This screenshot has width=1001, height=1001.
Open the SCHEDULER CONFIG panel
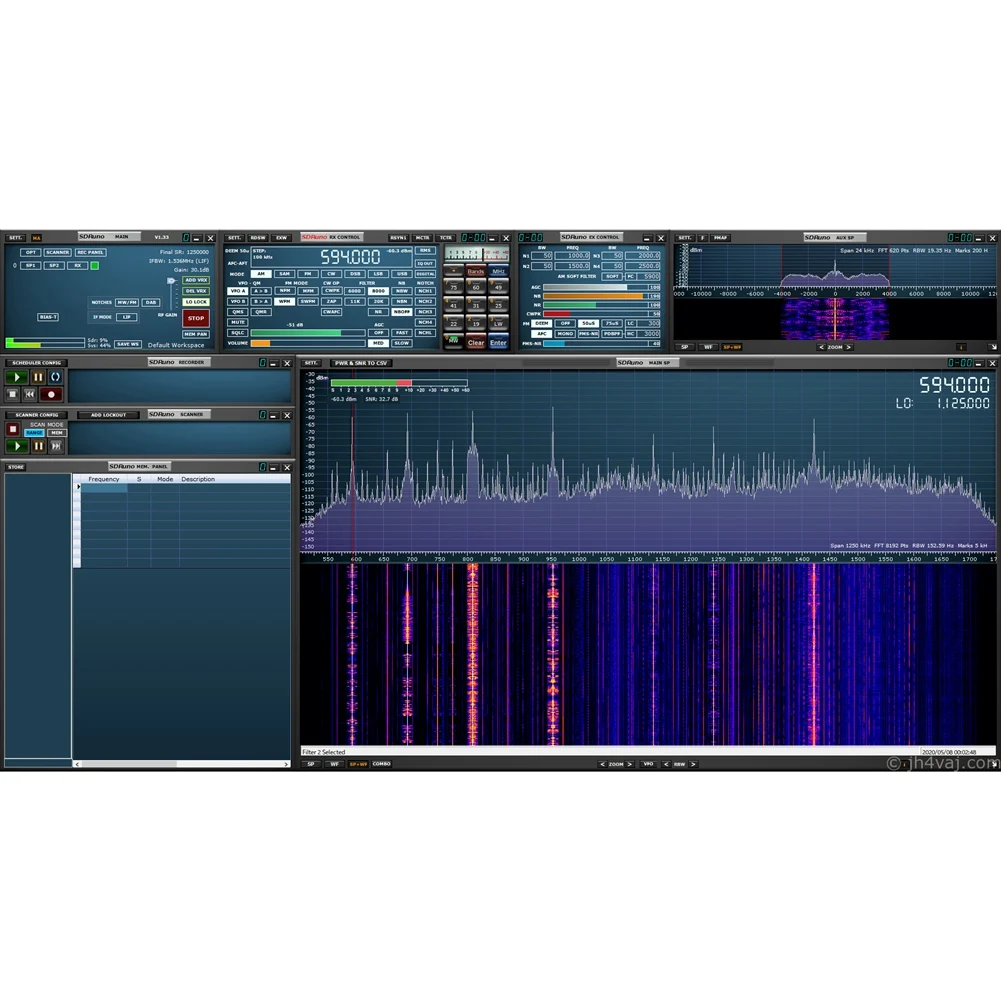36,363
